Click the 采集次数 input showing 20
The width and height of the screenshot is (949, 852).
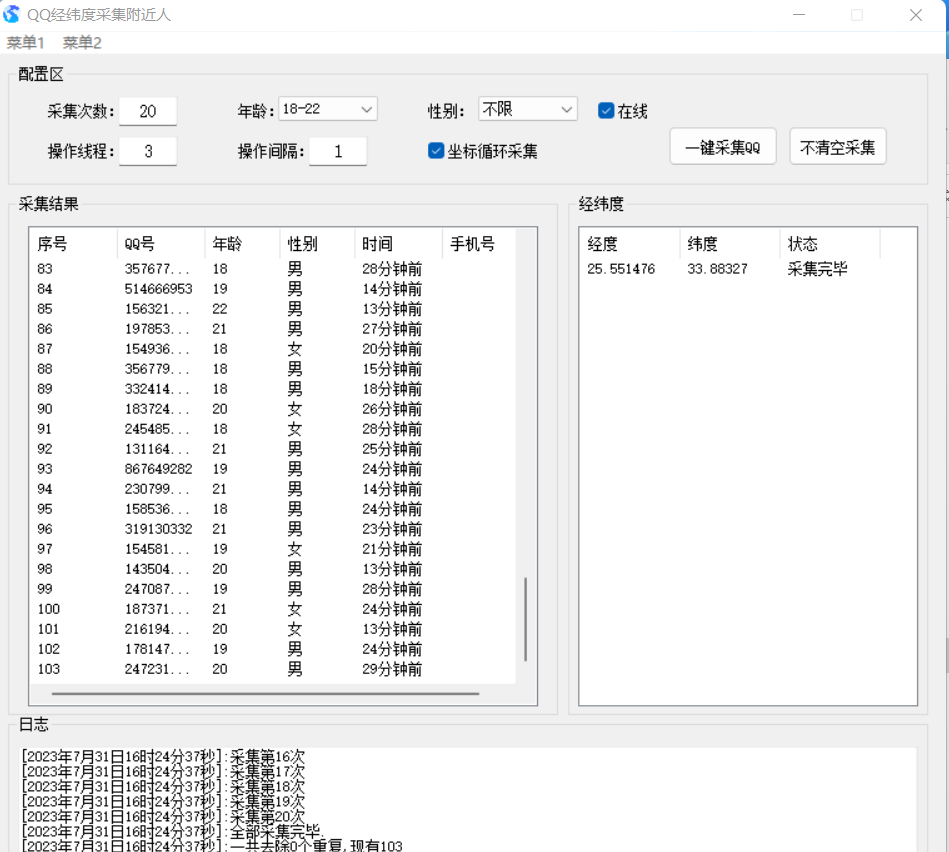coord(147,111)
